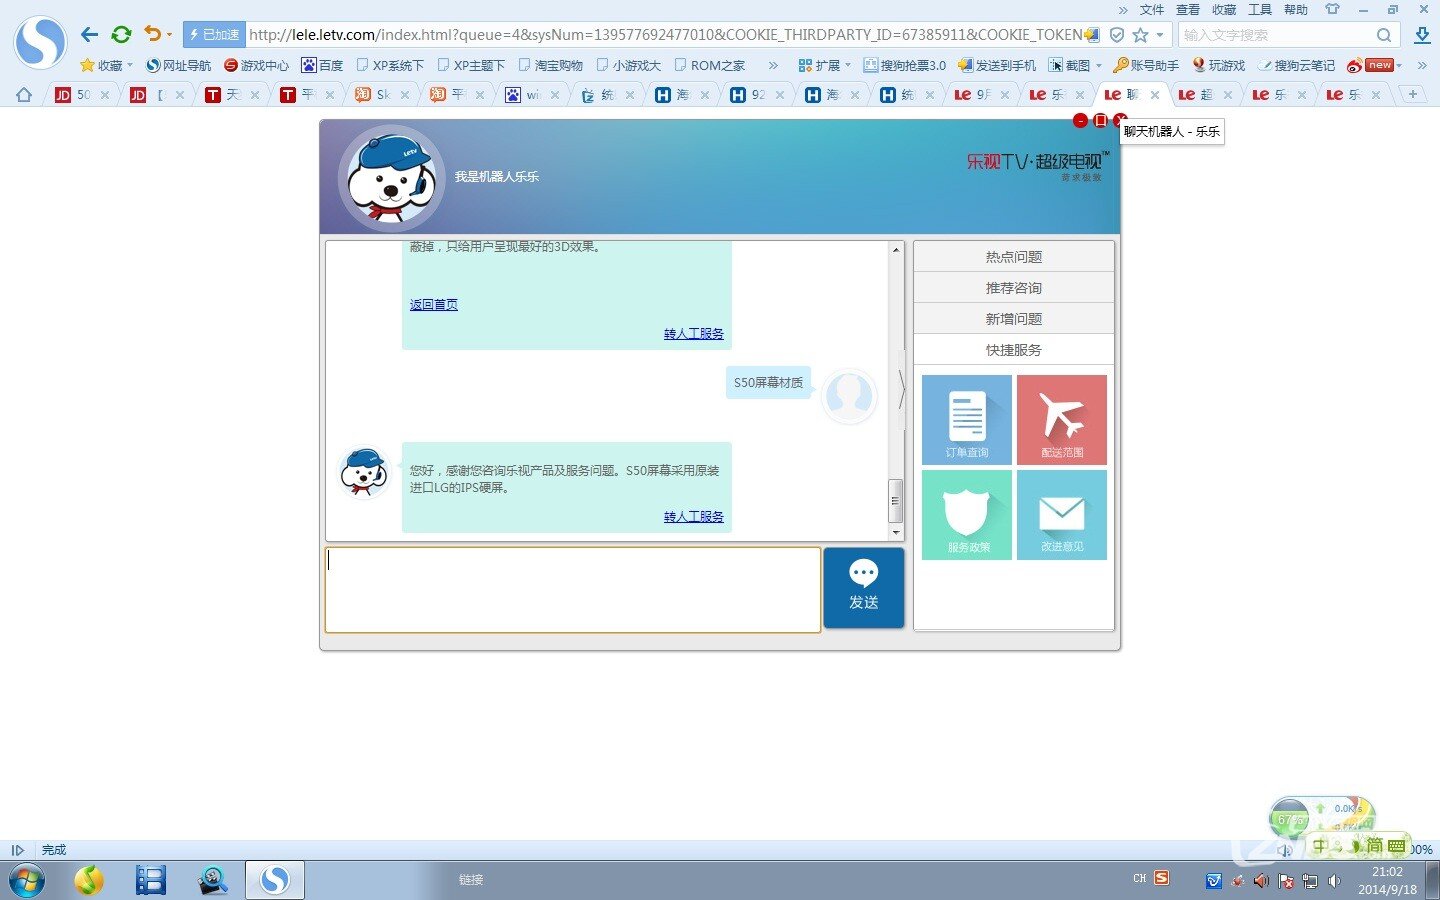Toggle the status bar mute speaker
This screenshot has width=1440, height=900.
(x=1285, y=850)
